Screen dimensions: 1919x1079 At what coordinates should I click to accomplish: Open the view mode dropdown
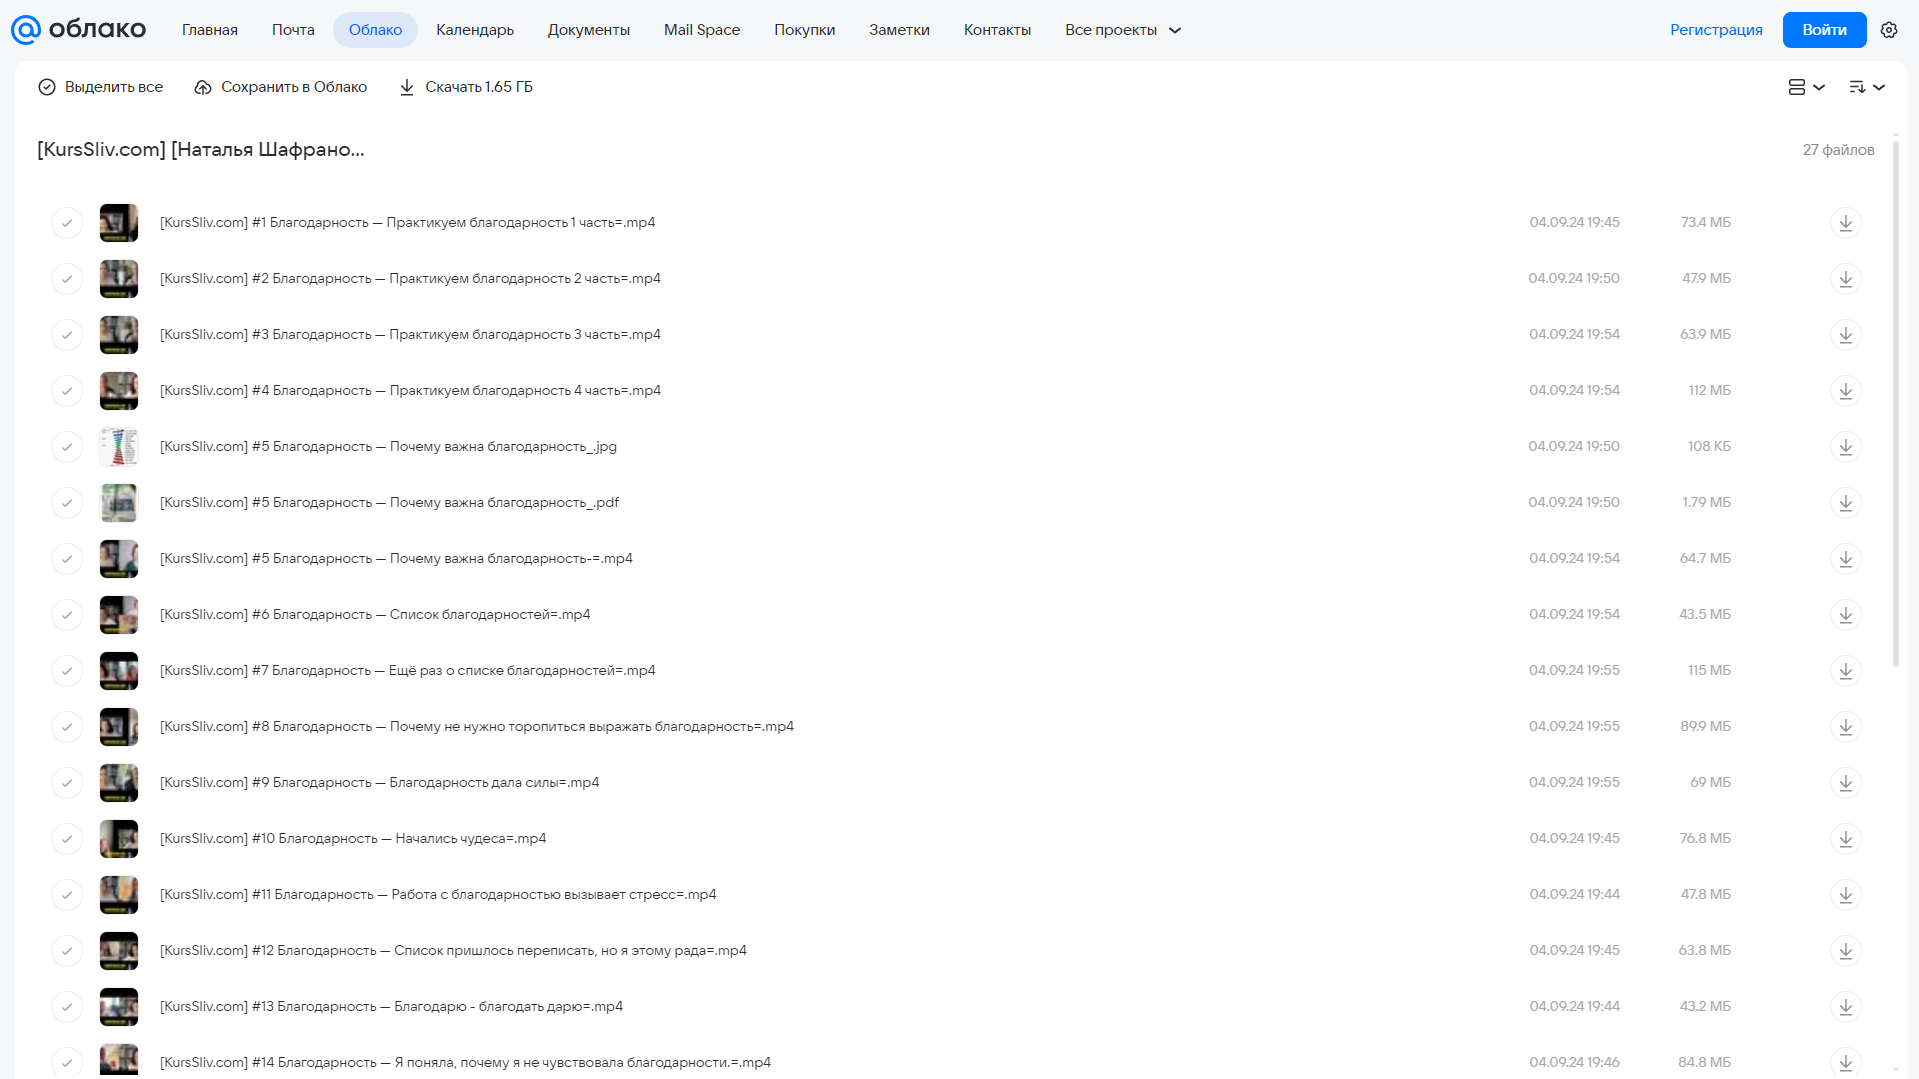tap(1806, 87)
